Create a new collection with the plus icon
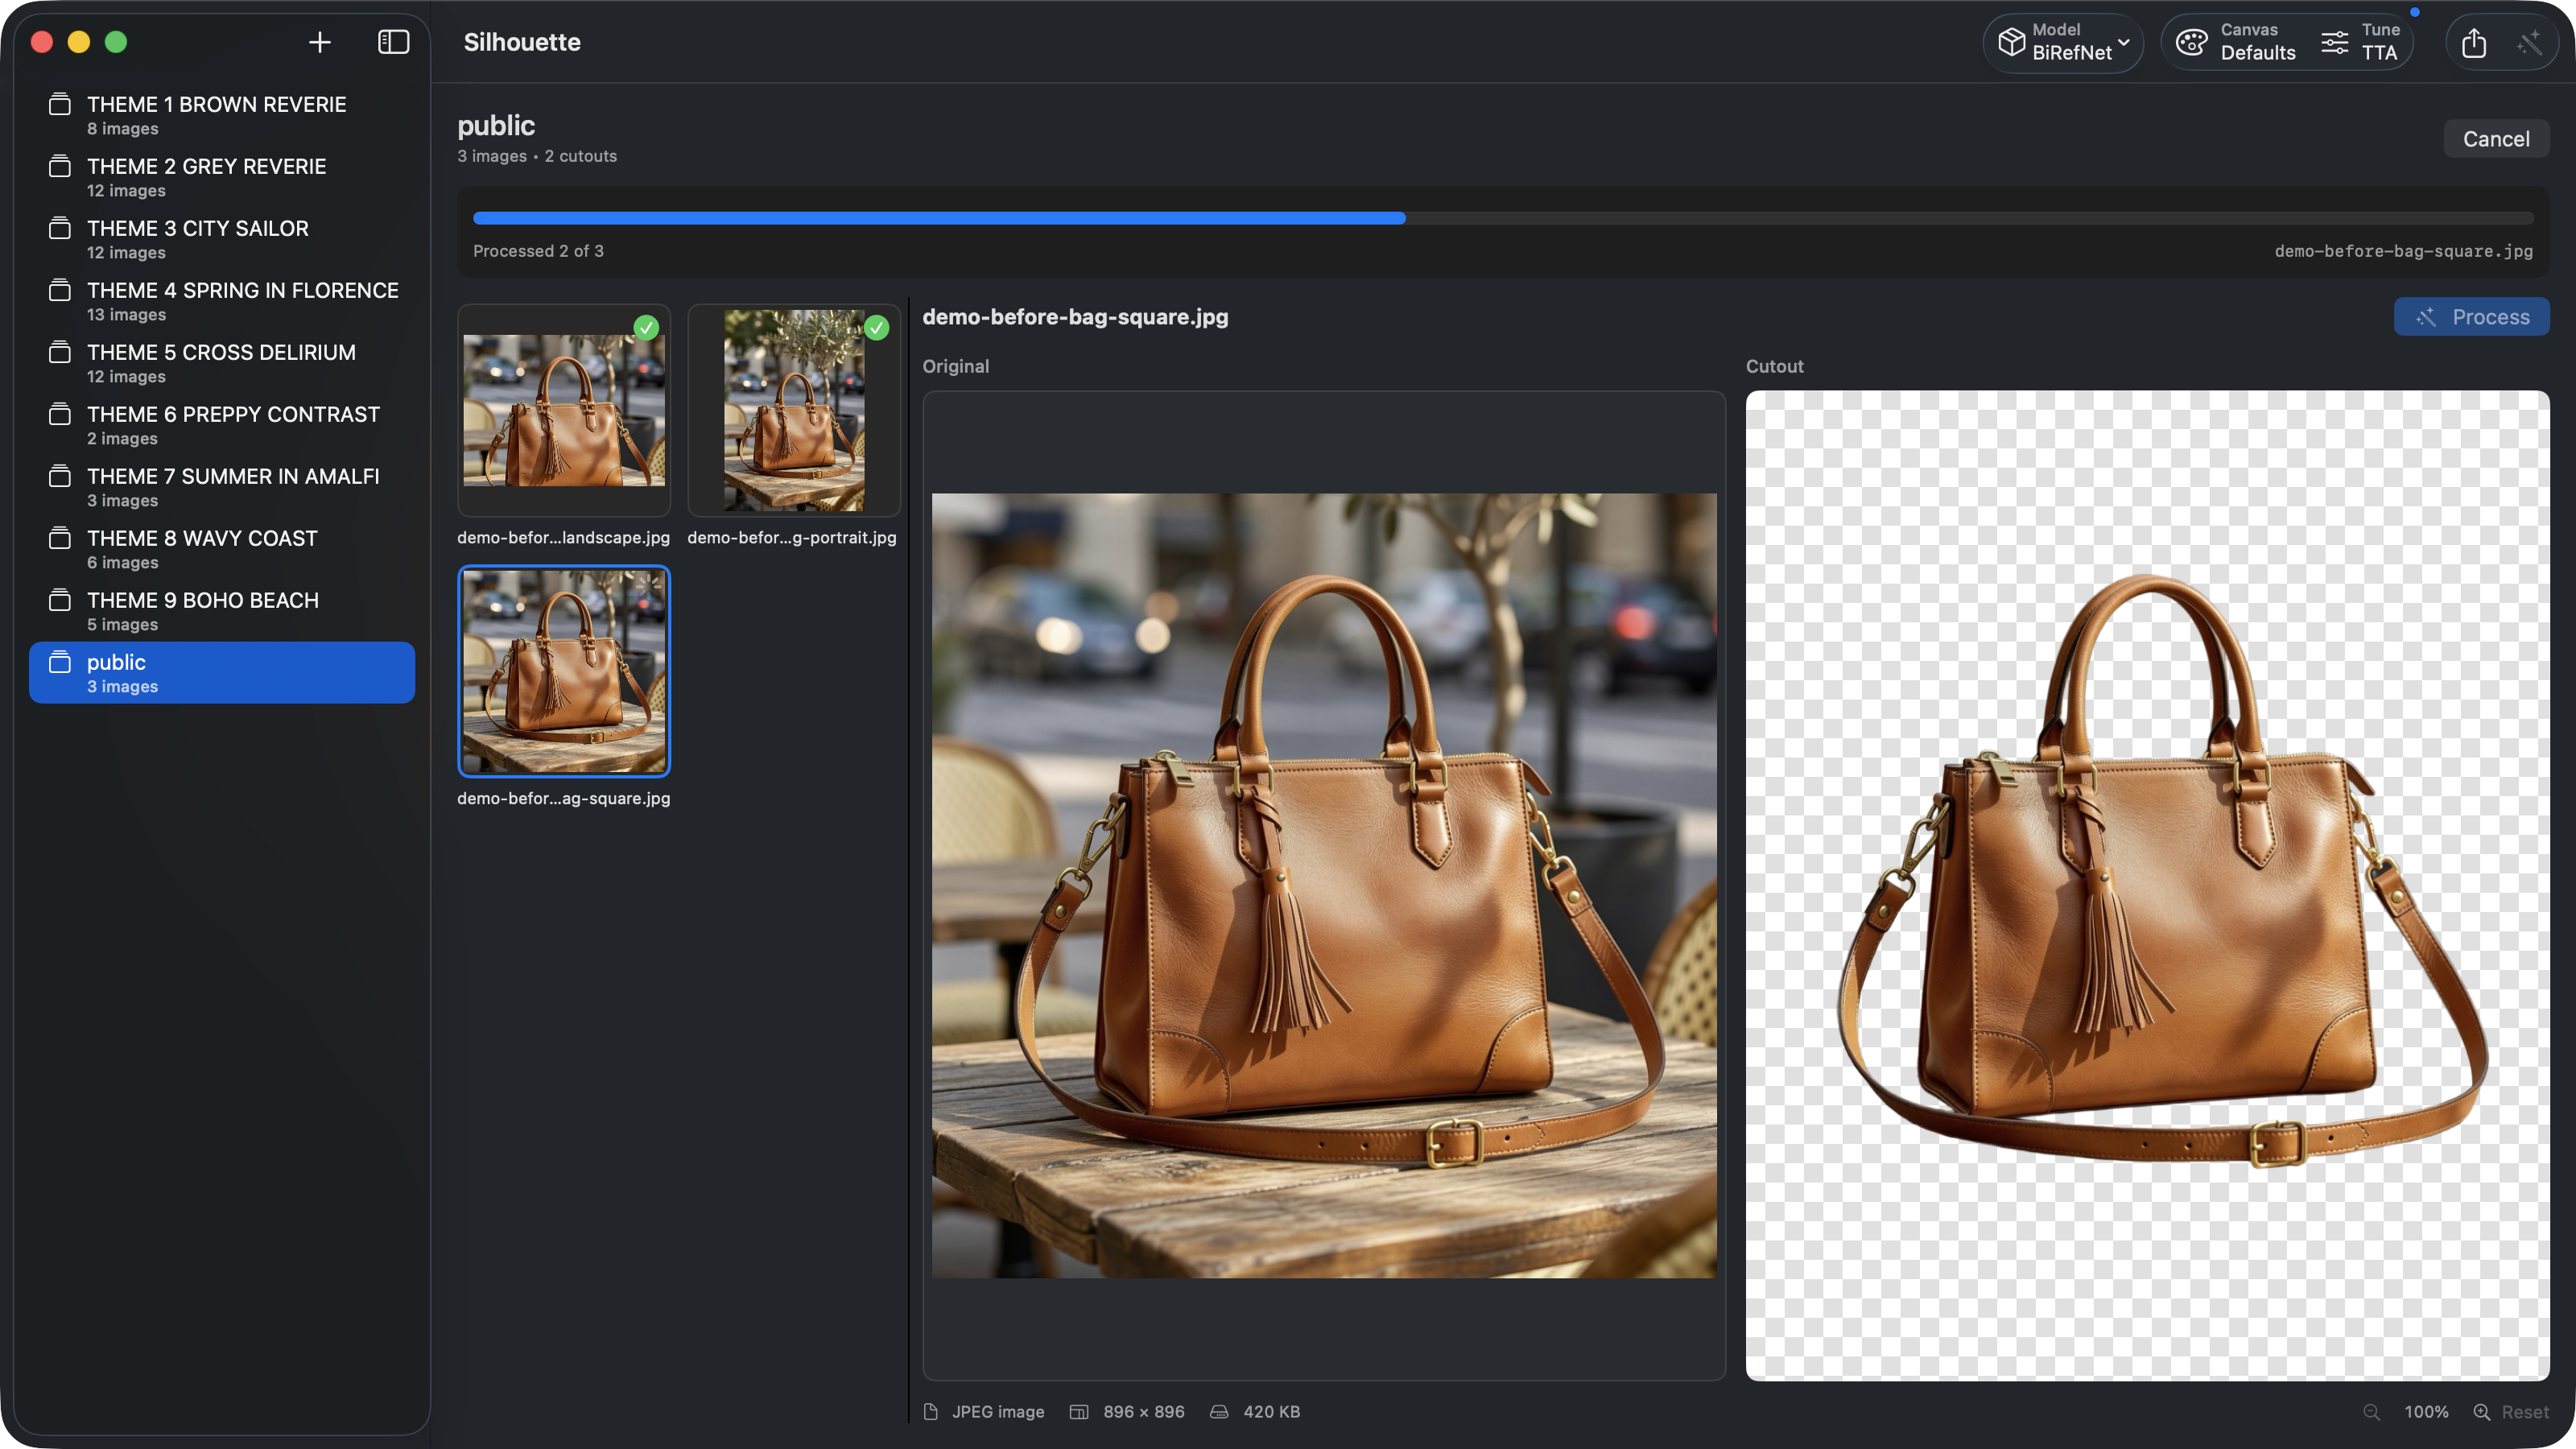The height and width of the screenshot is (1449, 2576). 320,42
